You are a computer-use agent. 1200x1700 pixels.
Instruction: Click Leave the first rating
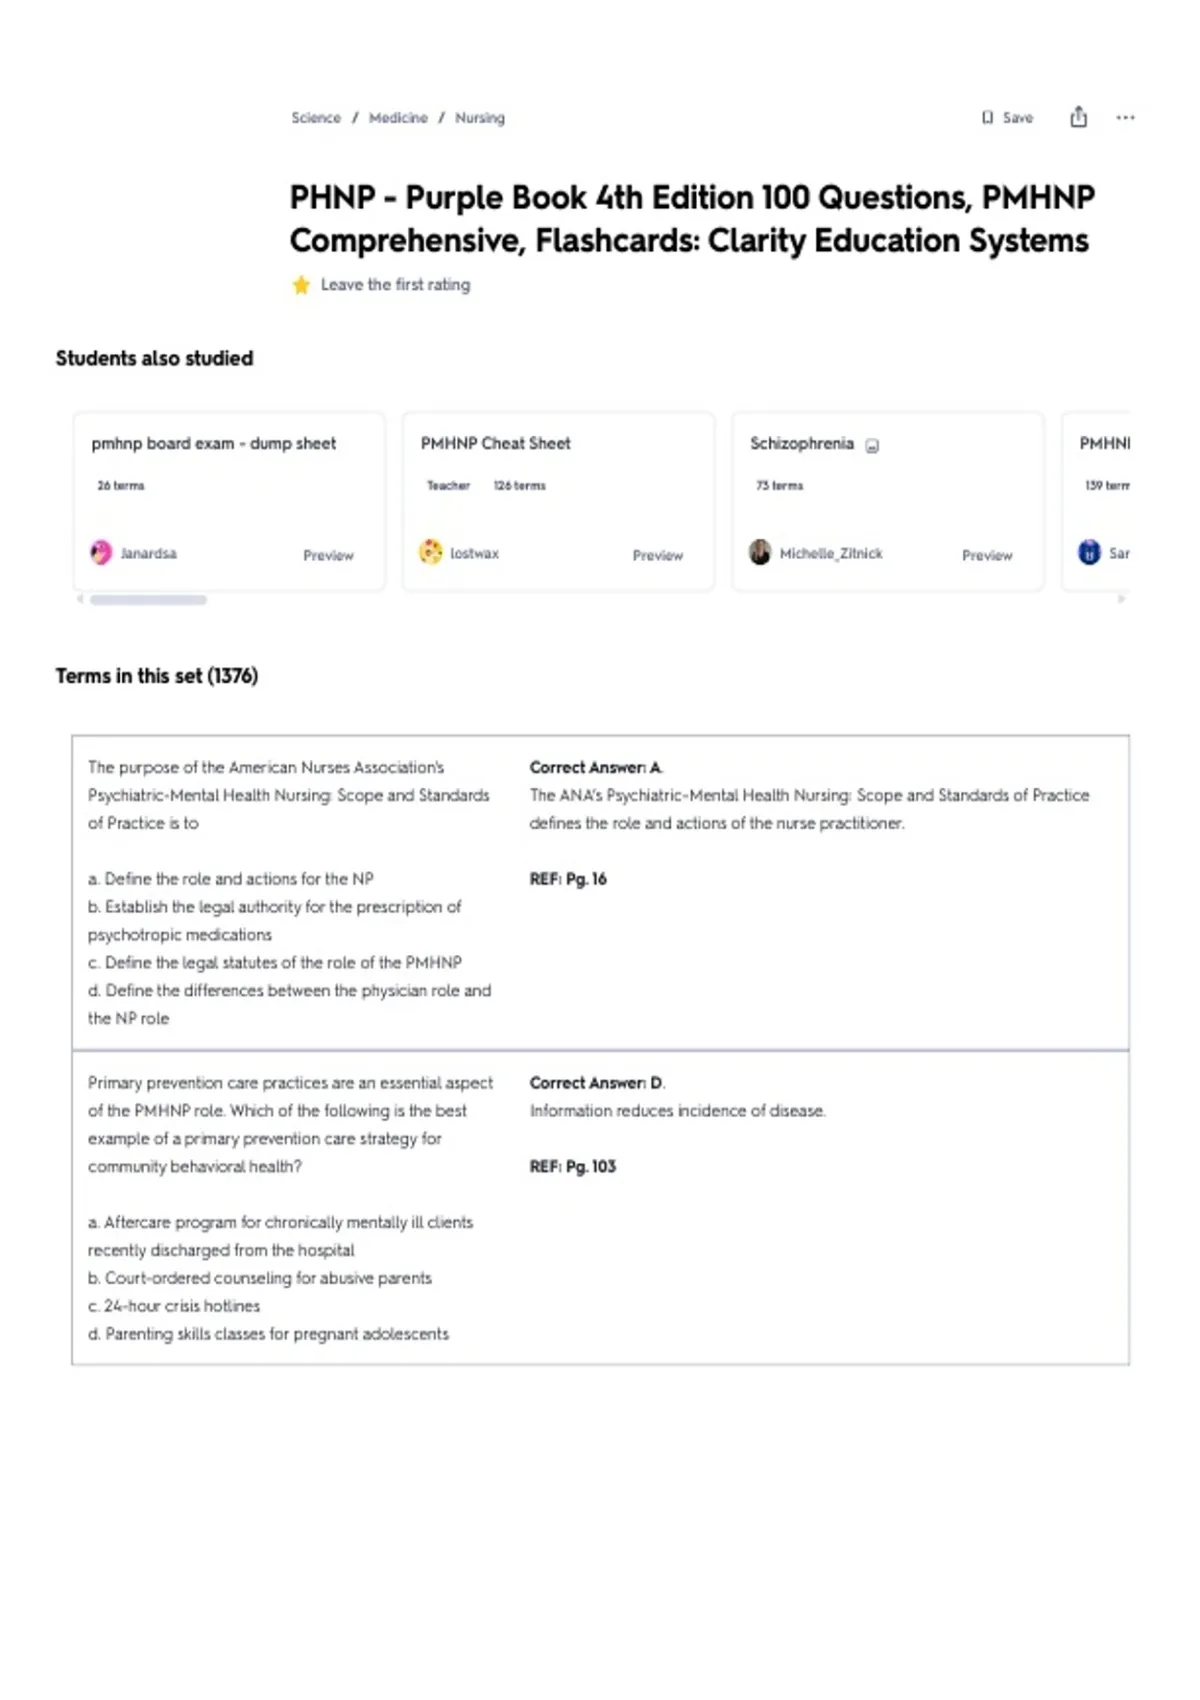point(395,285)
